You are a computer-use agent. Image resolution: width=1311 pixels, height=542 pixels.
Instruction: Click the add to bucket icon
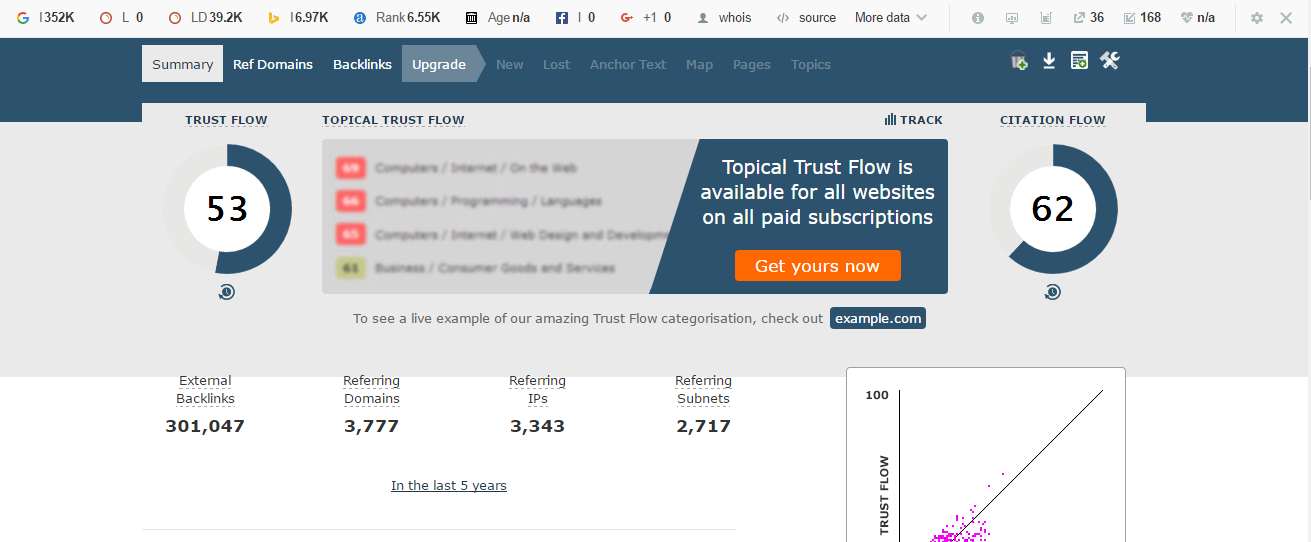1019,61
